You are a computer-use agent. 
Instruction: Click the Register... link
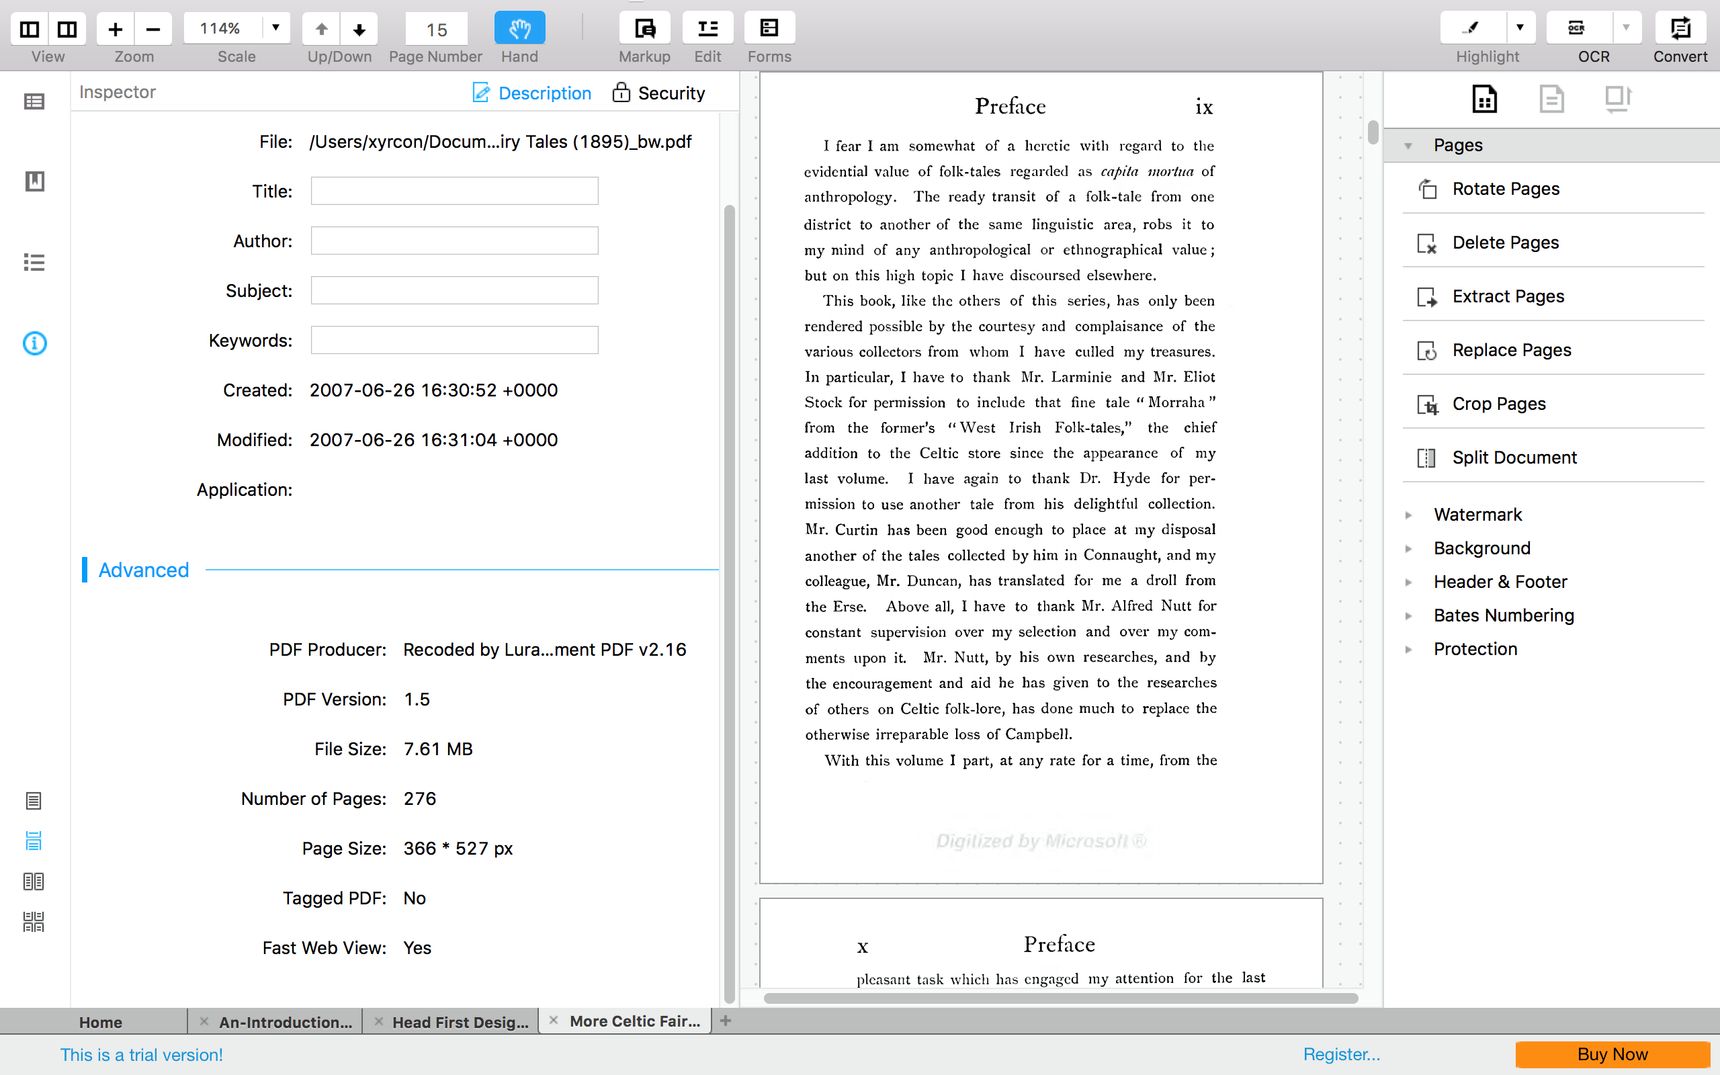tap(1341, 1054)
